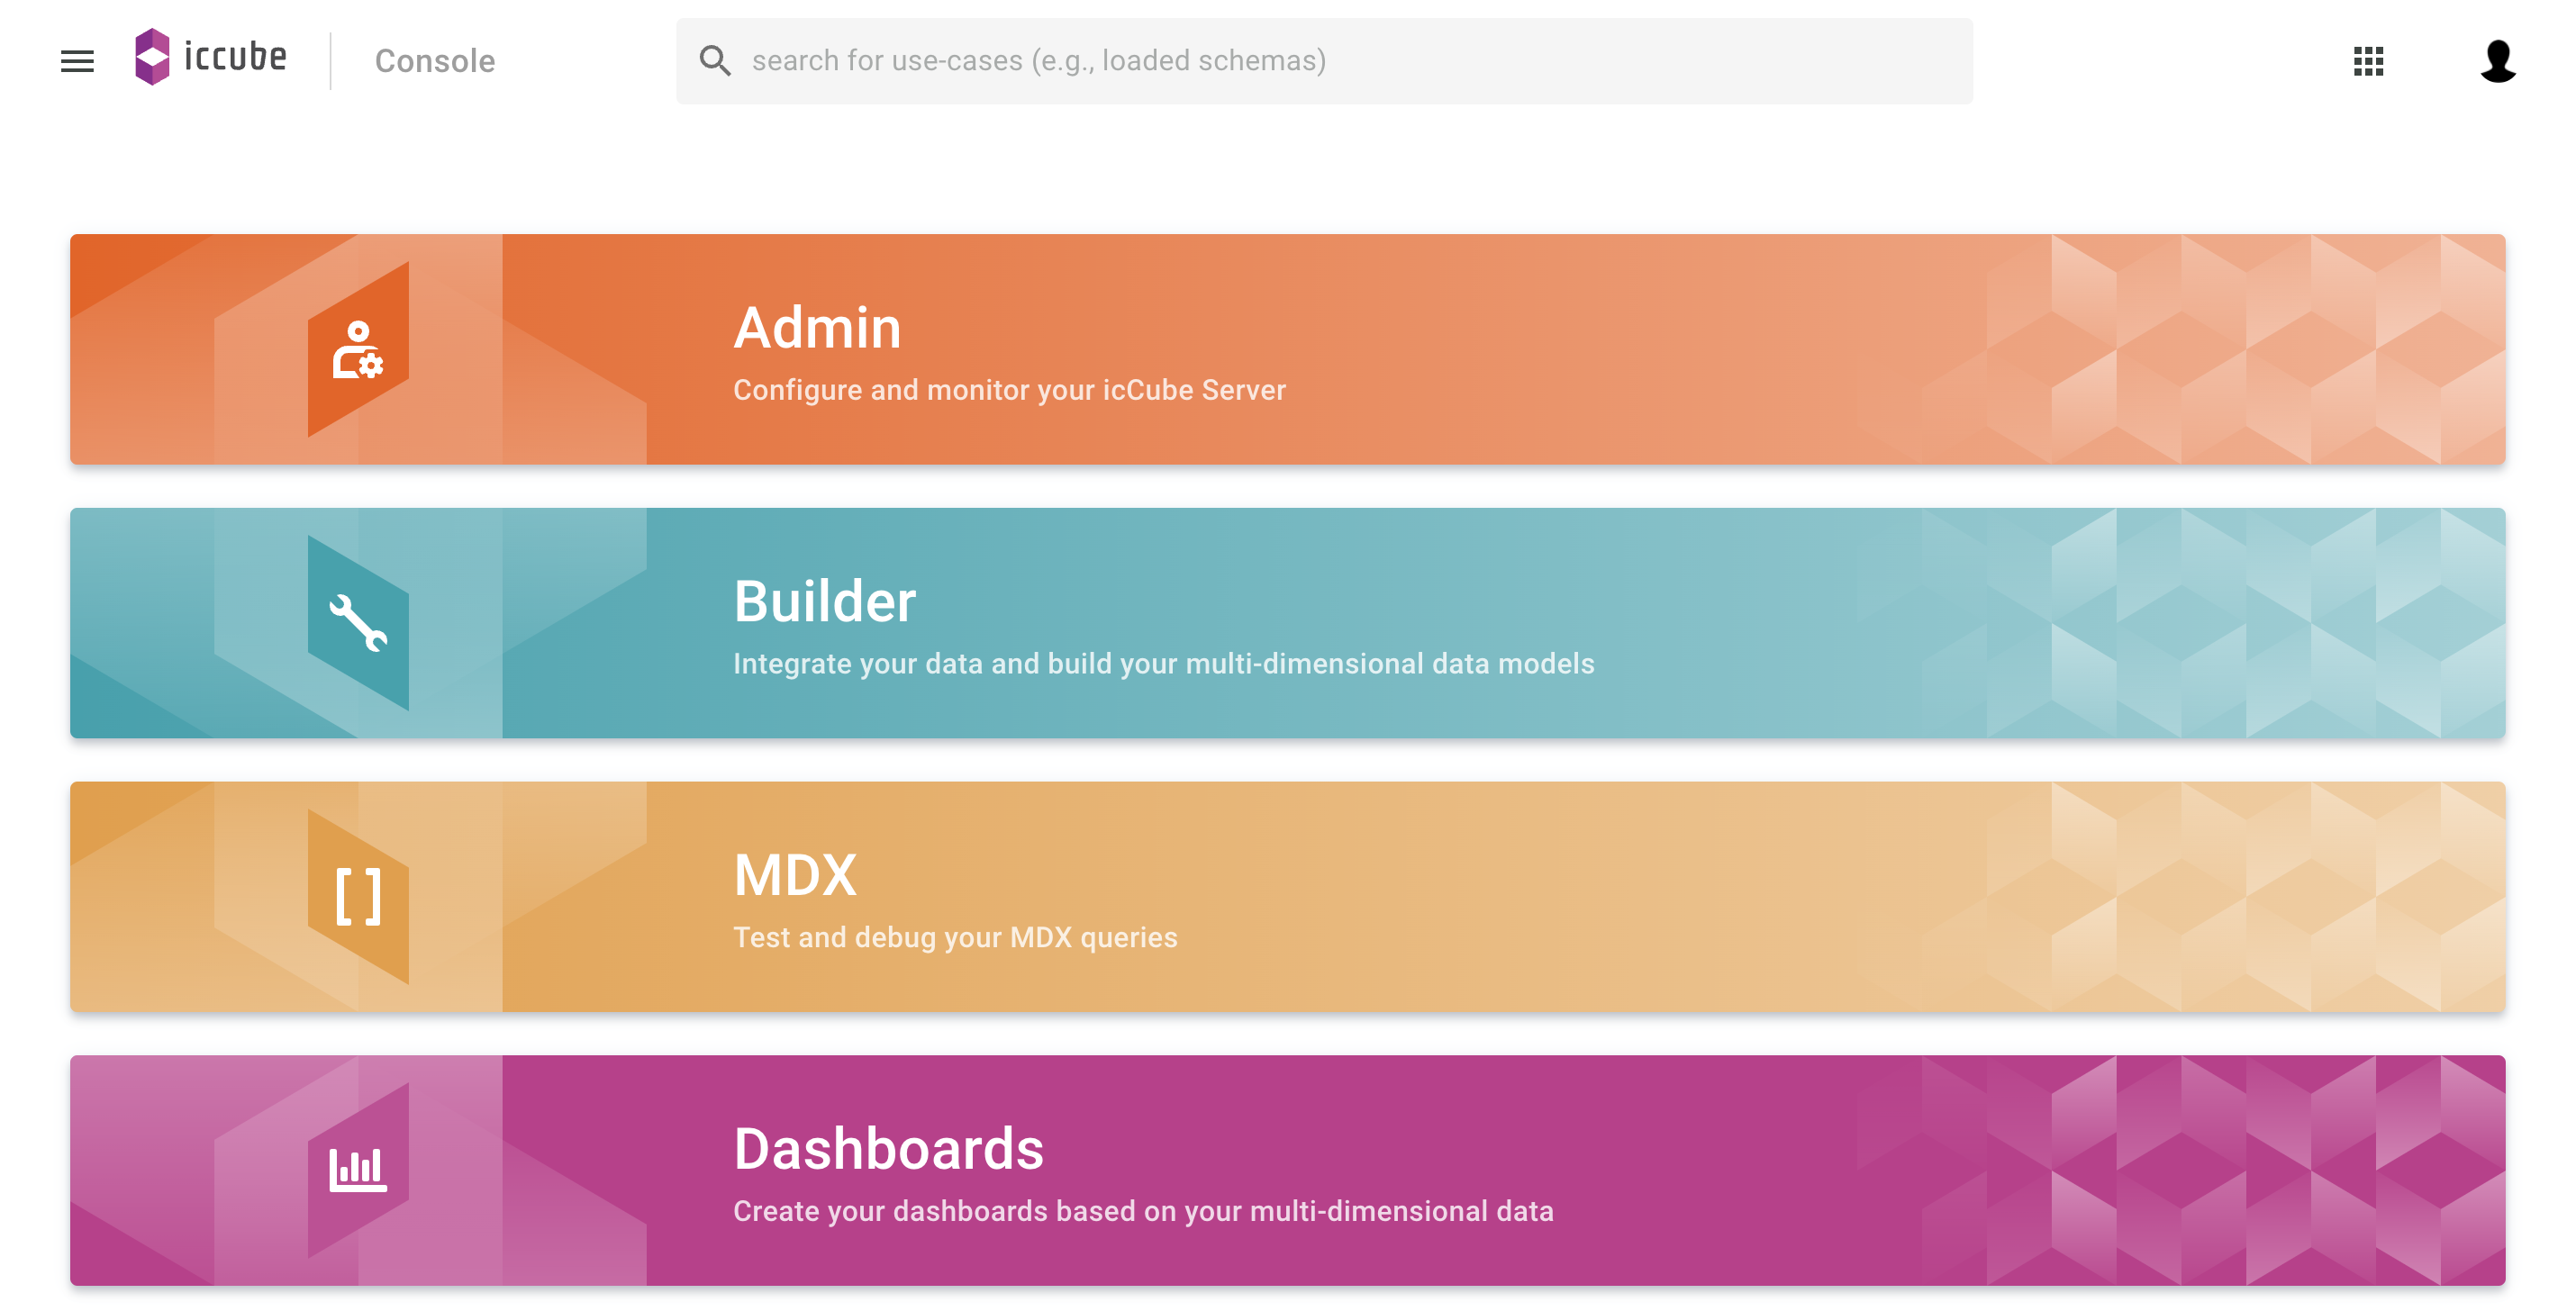
Task: Click the magnifier search icon
Action: tap(715, 61)
